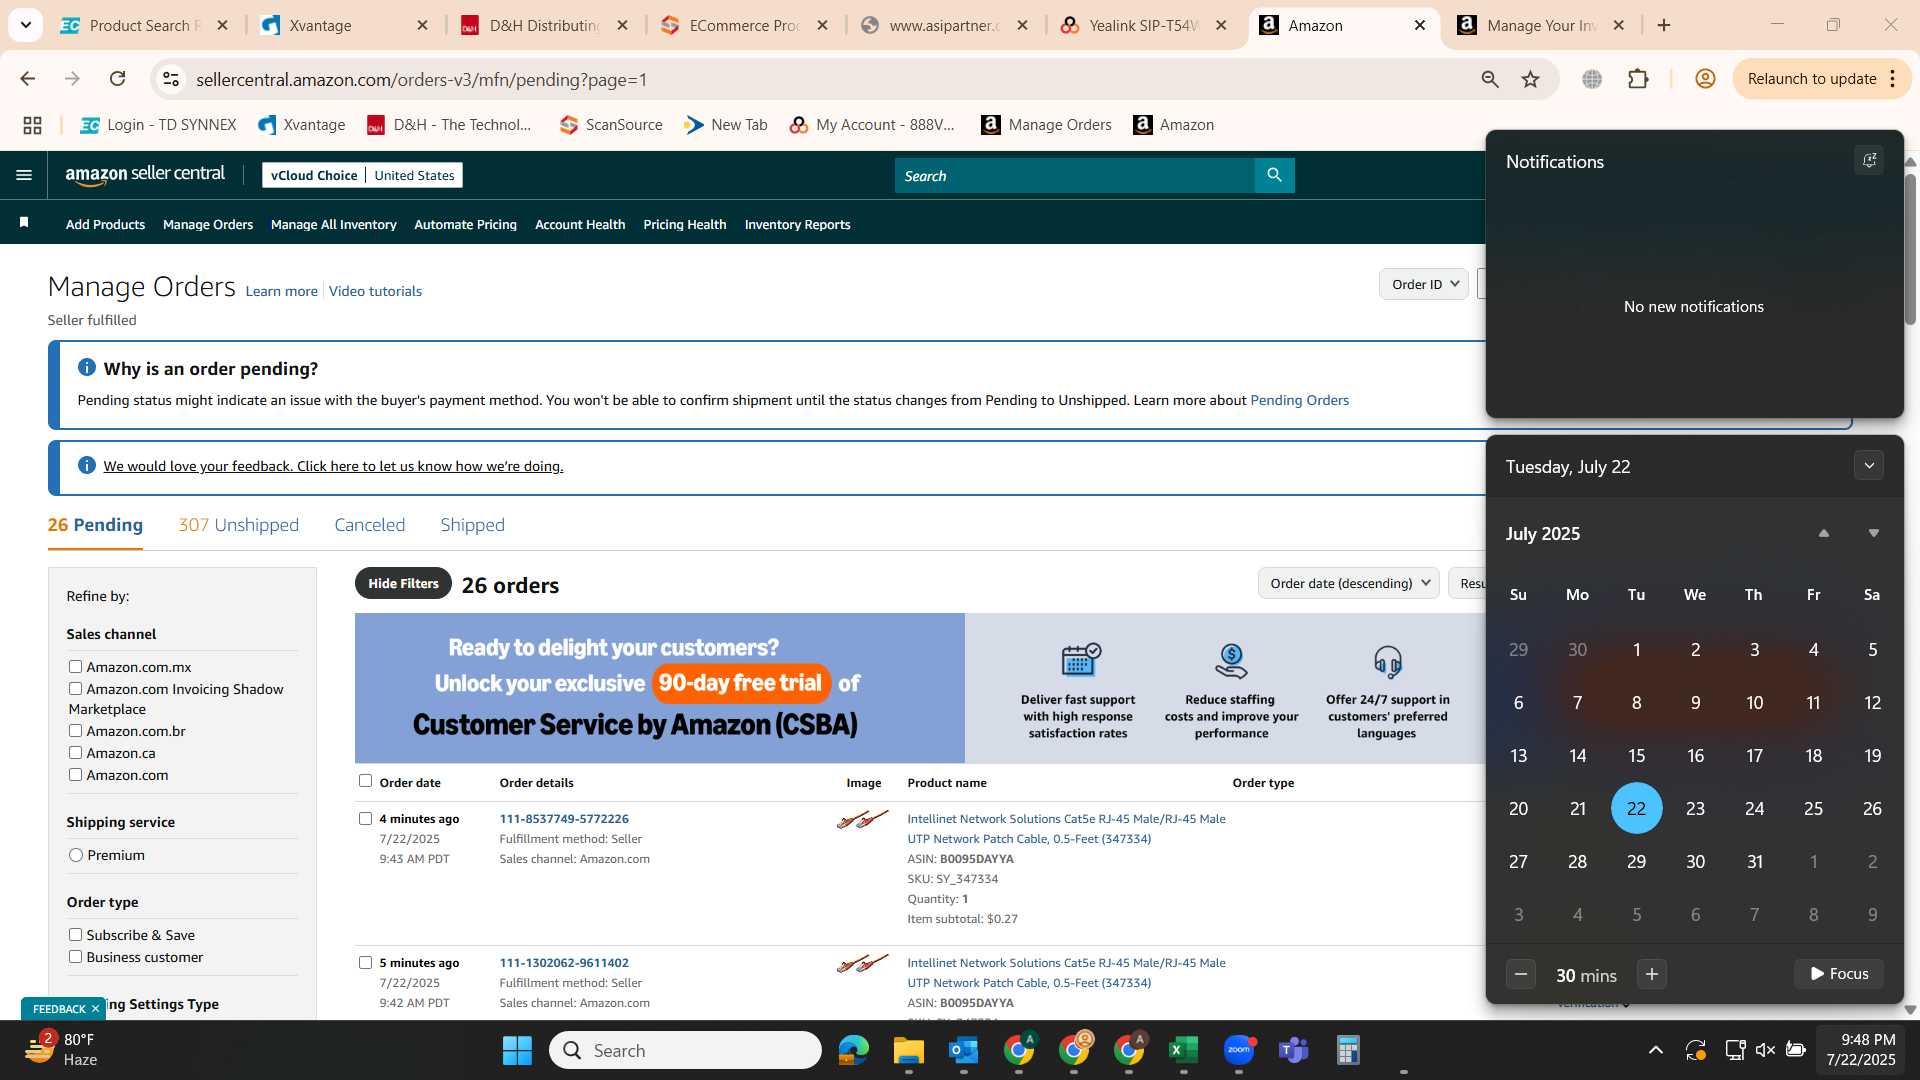The image size is (1920, 1080).
Task: Go back to previous page
Action: pos(27,79)
